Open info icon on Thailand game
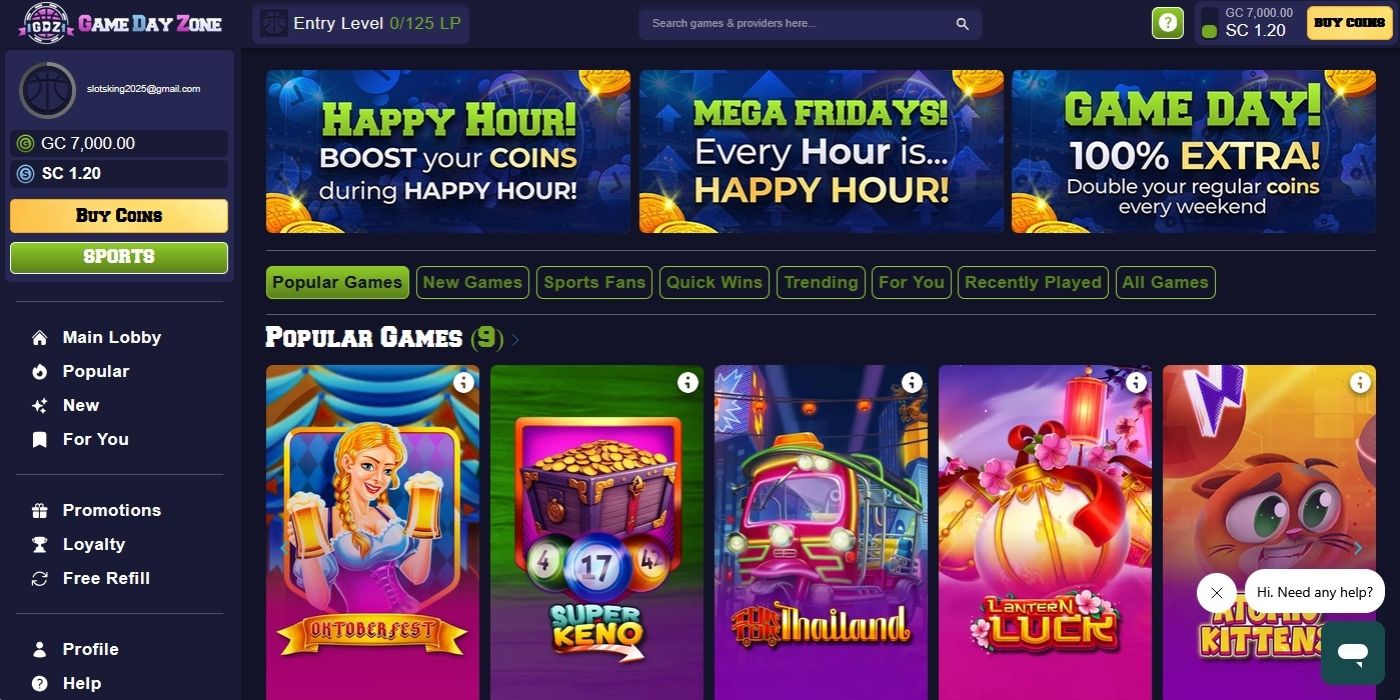 (x=911, y=382)
